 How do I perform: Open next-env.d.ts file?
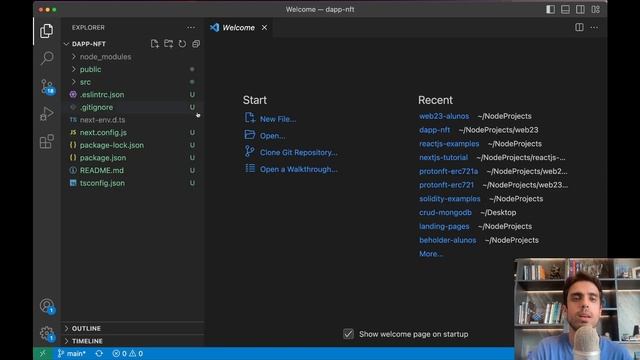tap(102, 120)
